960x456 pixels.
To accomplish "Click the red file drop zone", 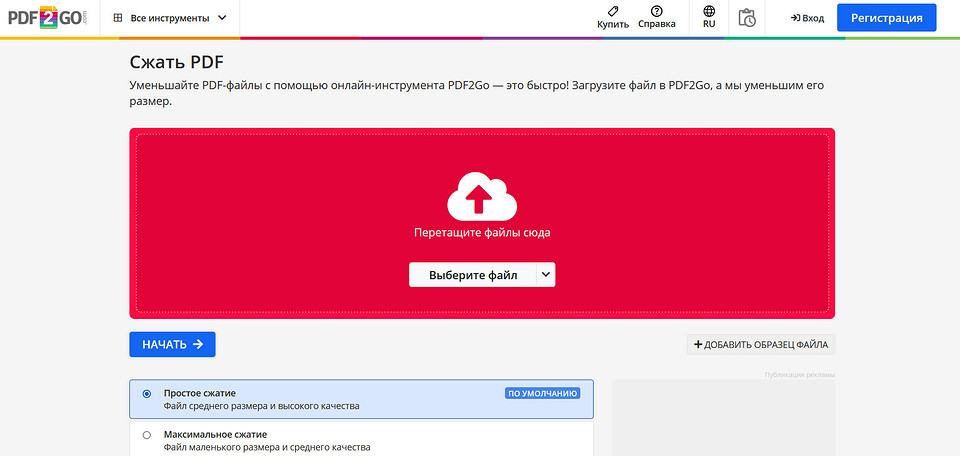I will (x=482, y=223).
